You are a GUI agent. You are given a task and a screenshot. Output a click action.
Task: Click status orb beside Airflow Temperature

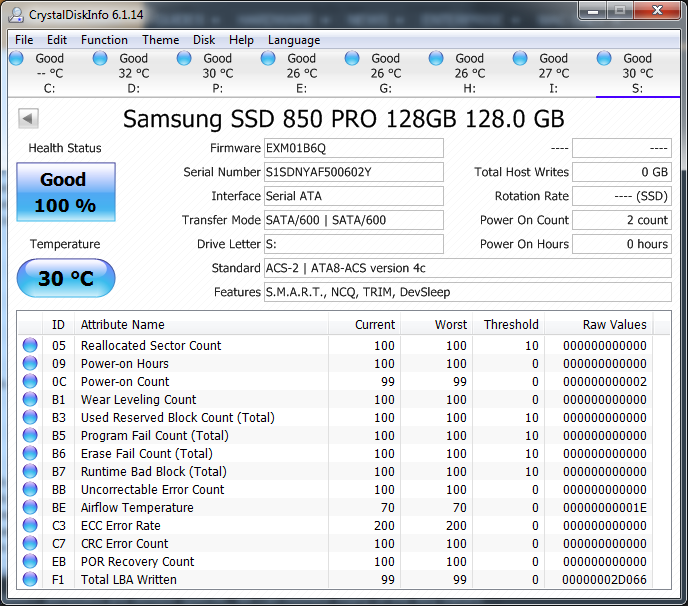[30, 508]
